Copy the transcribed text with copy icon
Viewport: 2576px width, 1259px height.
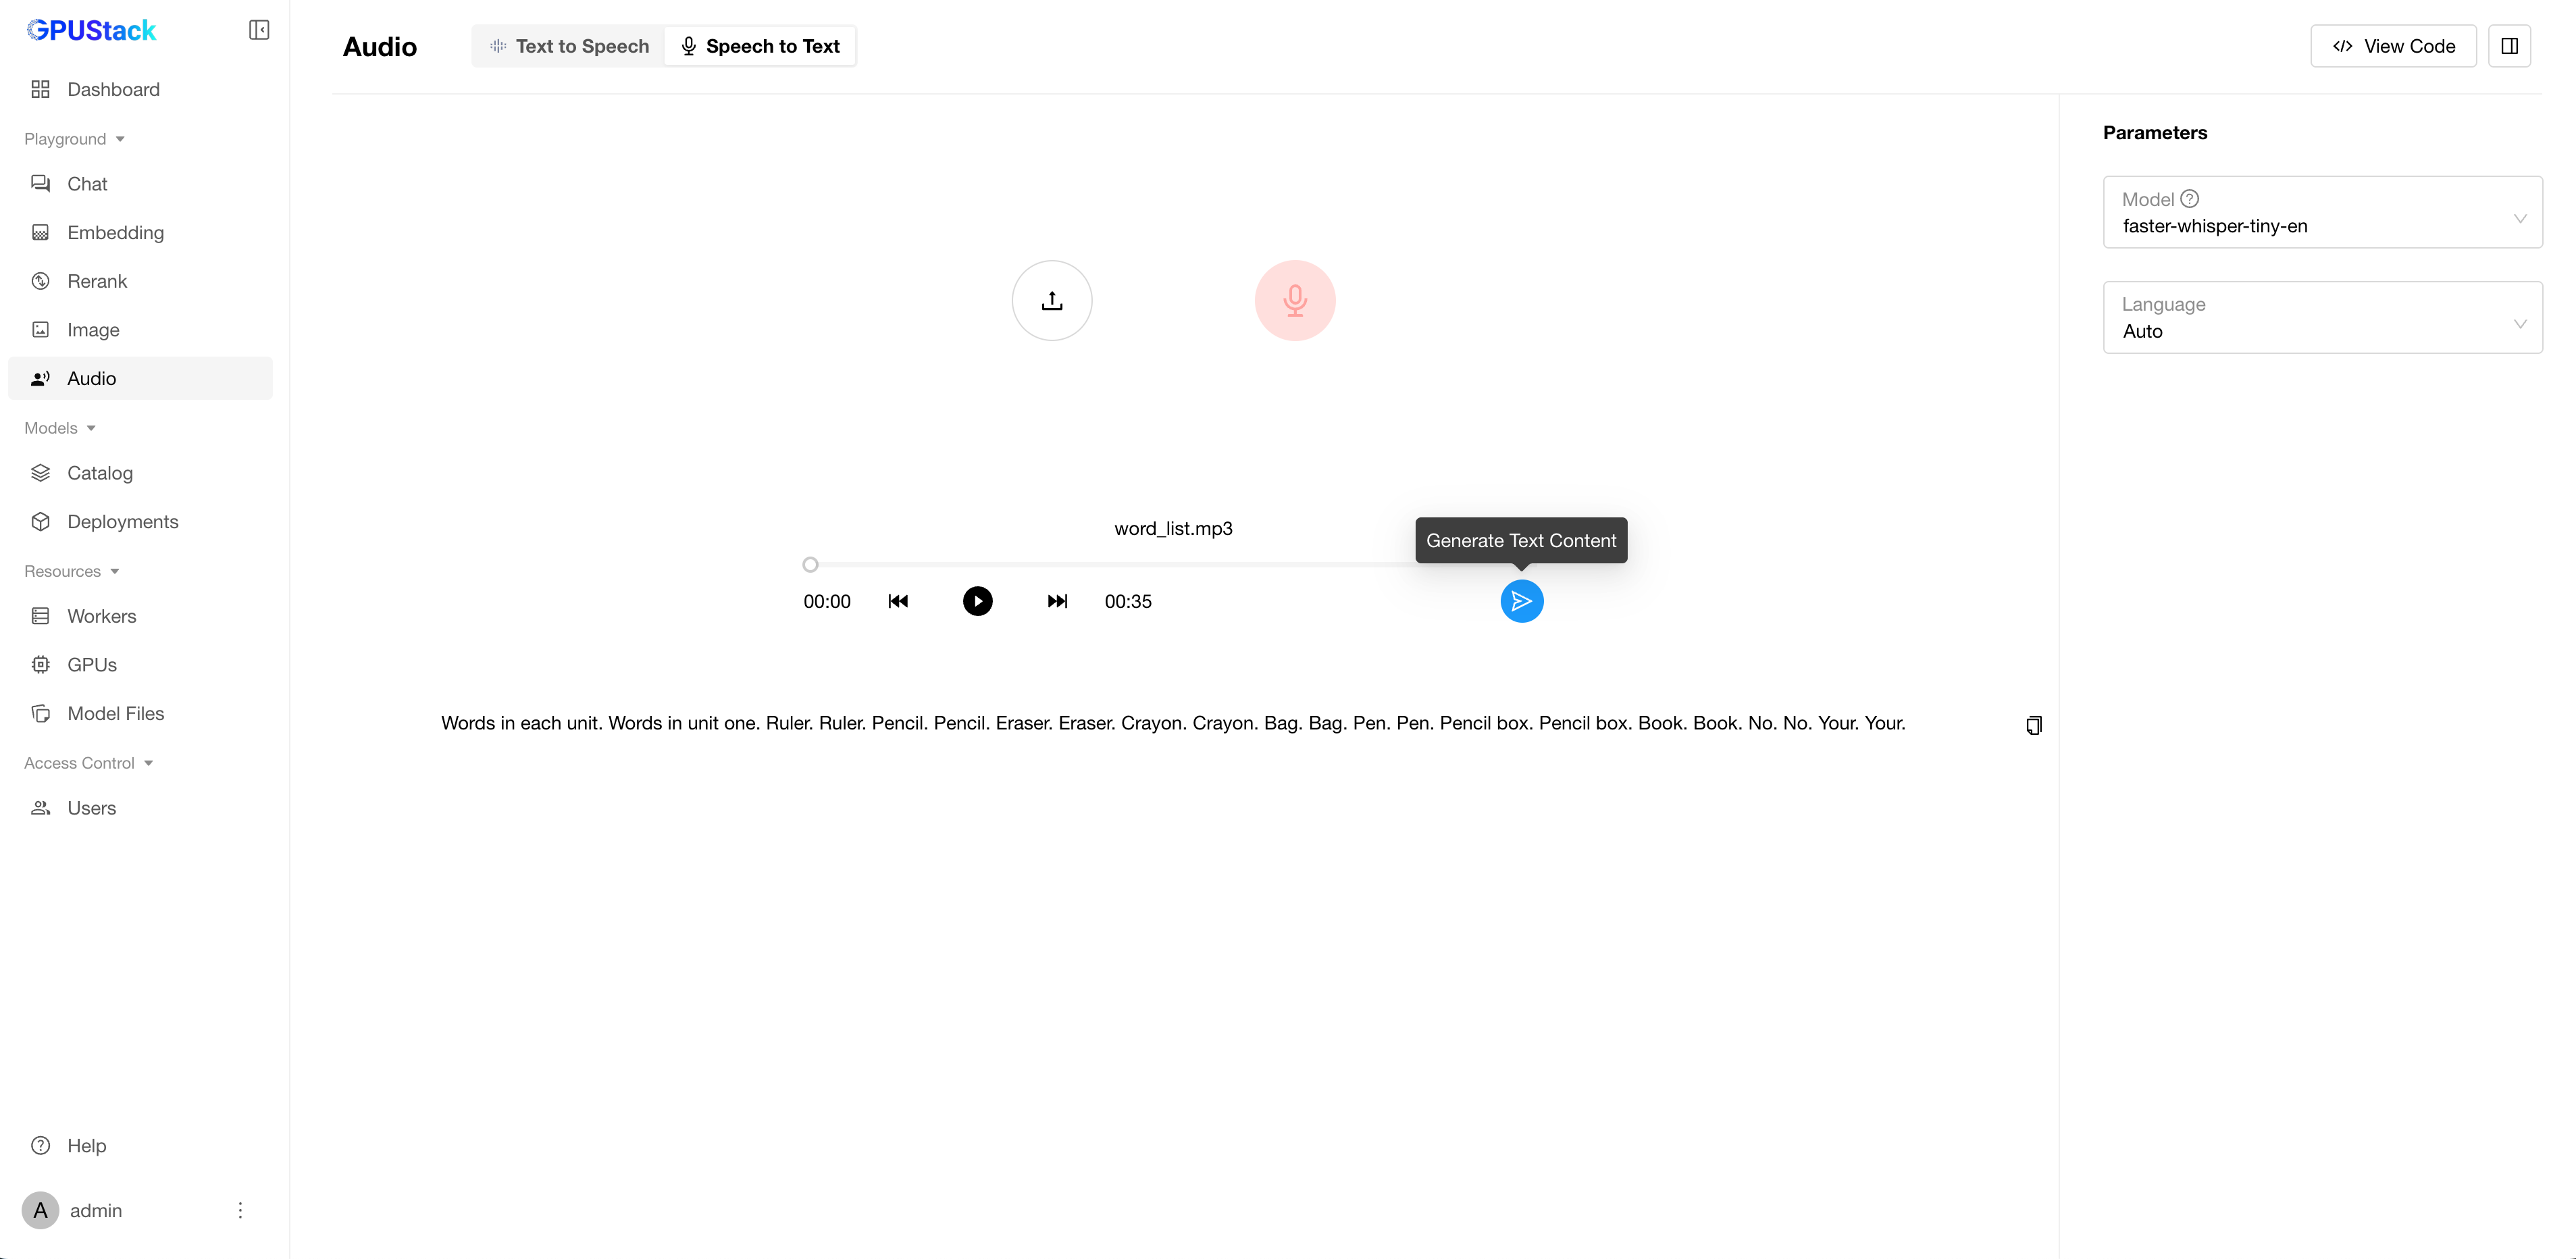tap(2033, 725)
